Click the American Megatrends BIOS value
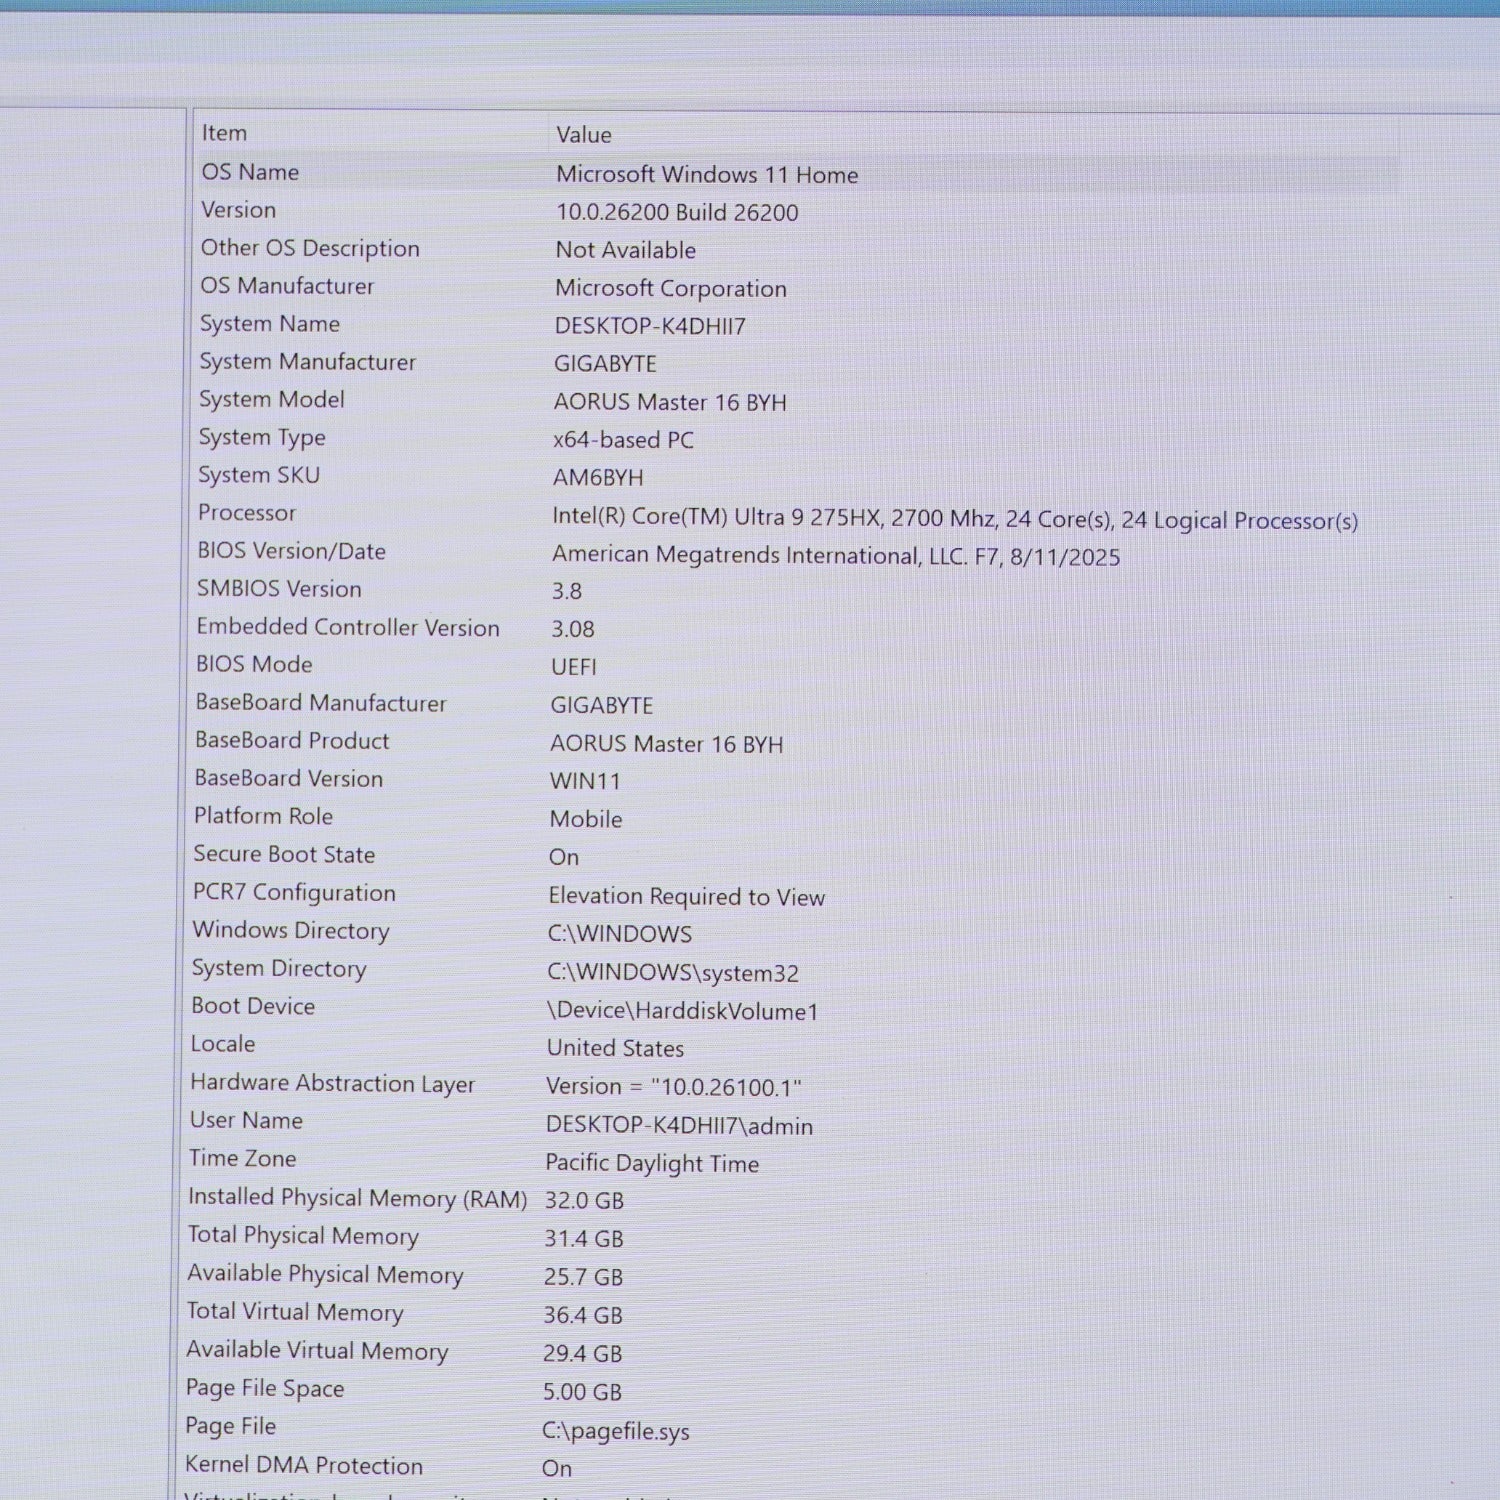The width and height of the screenshot is (1500, 1500). point(836,556)
